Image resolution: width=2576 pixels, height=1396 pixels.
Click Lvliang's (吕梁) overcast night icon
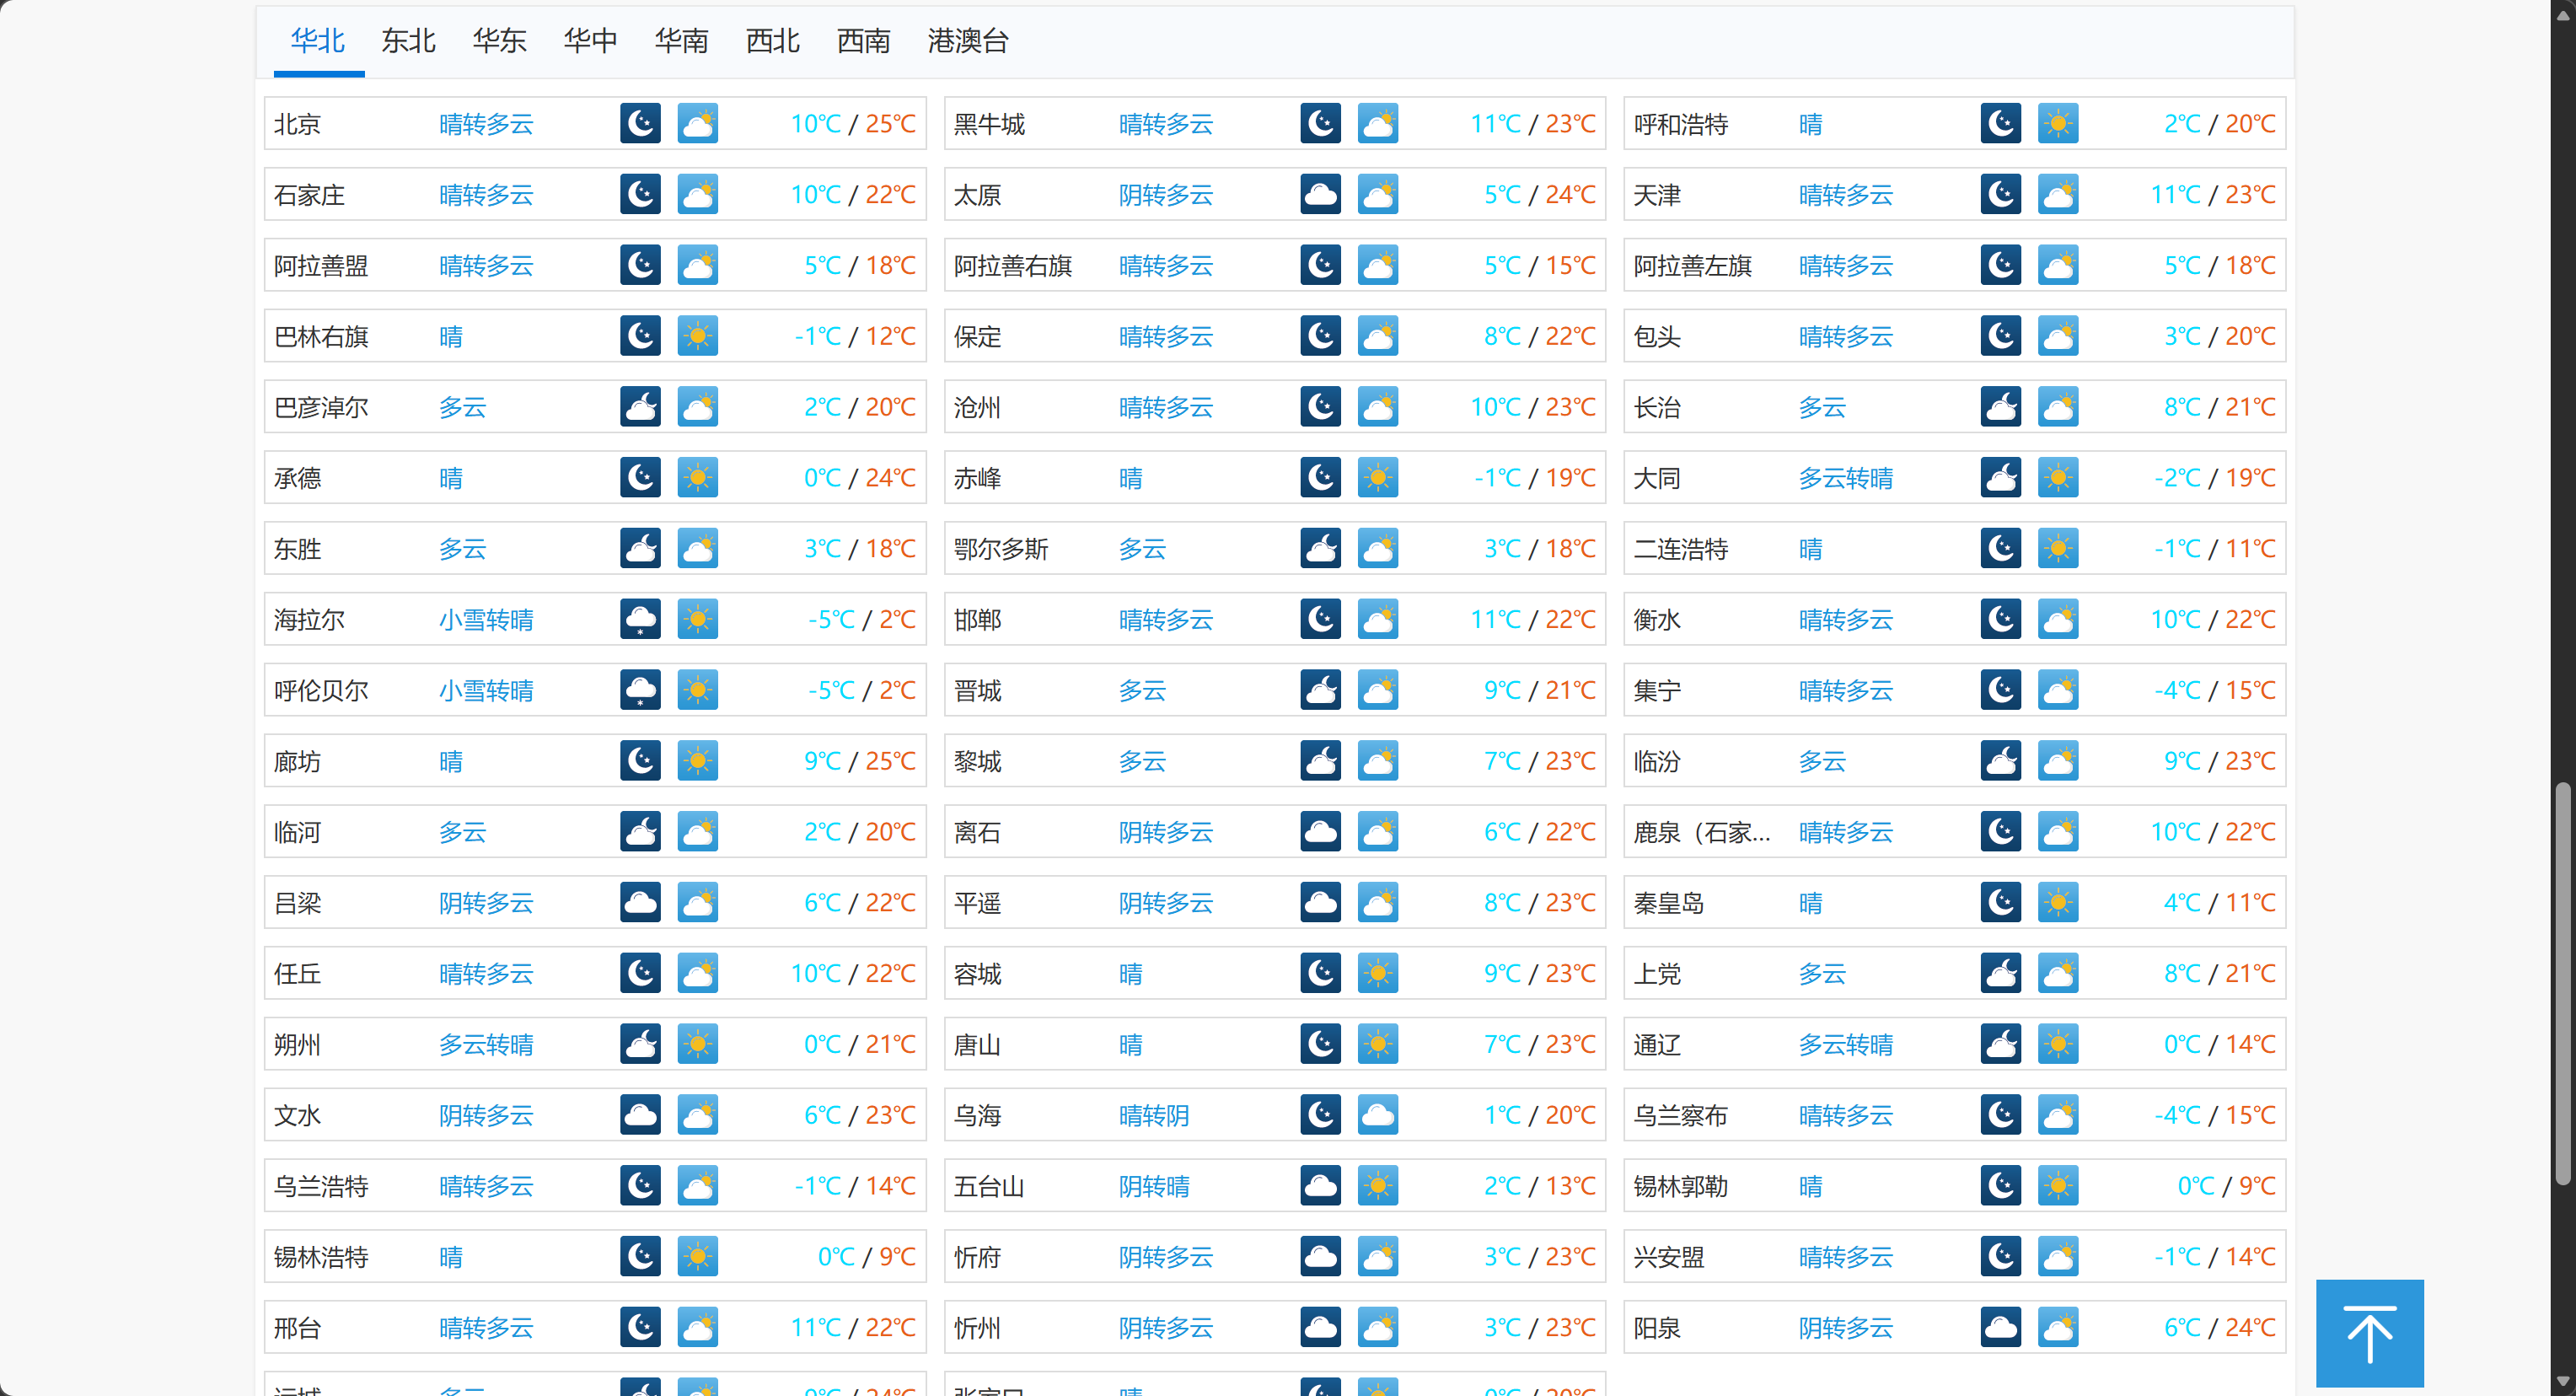point(641,902)
